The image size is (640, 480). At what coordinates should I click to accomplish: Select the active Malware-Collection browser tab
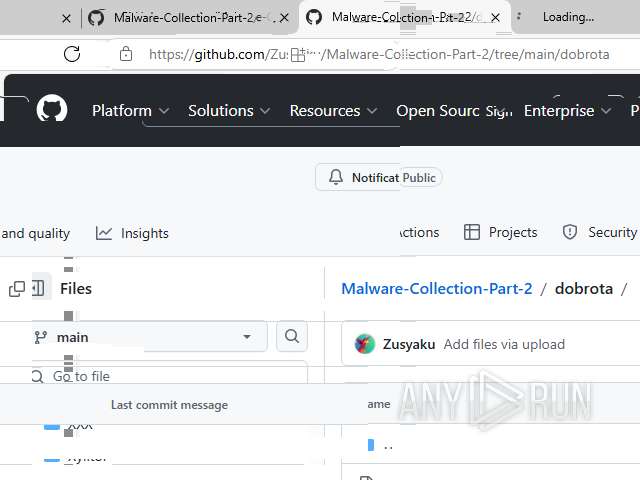(404, 18)
